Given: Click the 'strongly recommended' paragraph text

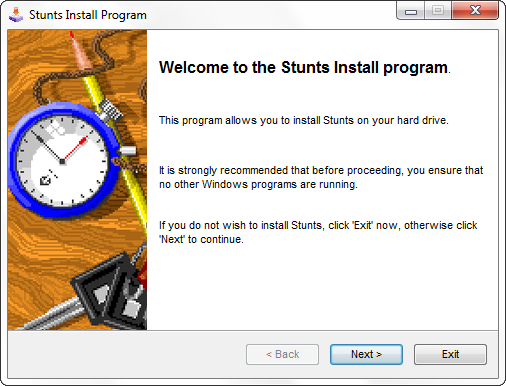Looking at the screenshot, I should (x=321, y=177).
